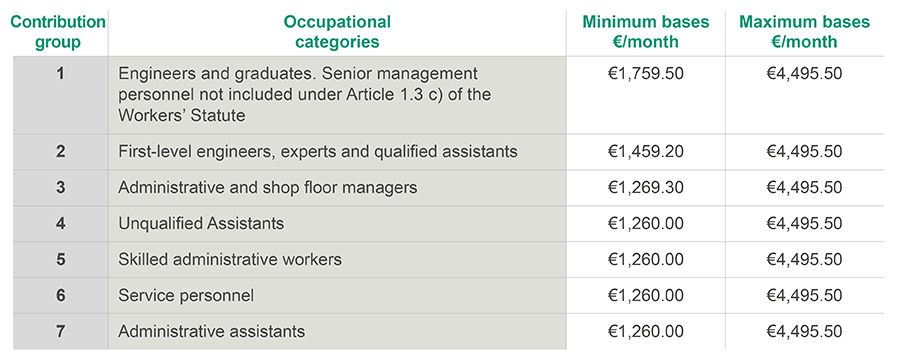This screenshot has height=360, width=900.
Task: Select contribution group 1 cell
Action: click(61, 95)
